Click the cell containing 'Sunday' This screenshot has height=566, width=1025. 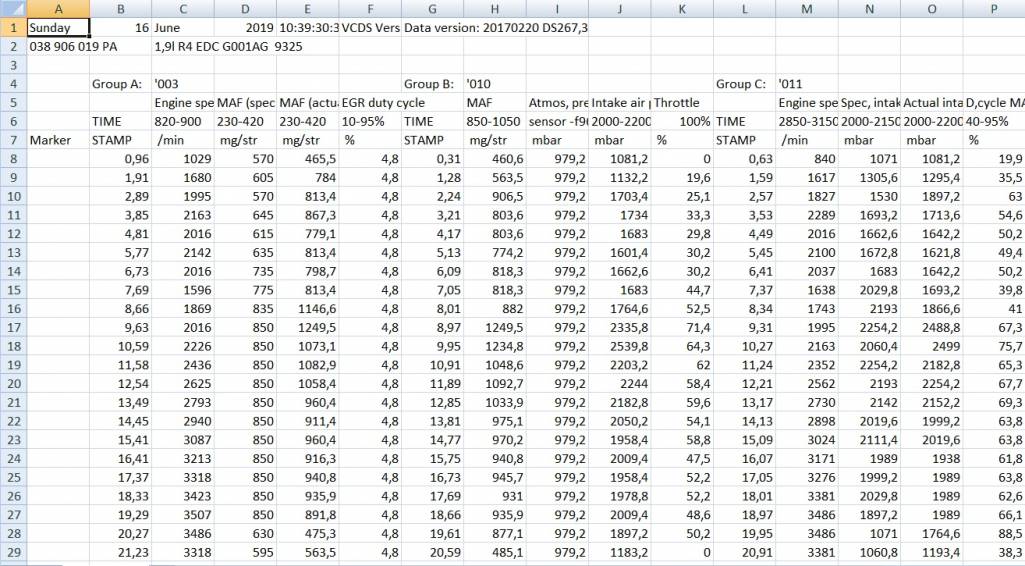click(58, 28)
